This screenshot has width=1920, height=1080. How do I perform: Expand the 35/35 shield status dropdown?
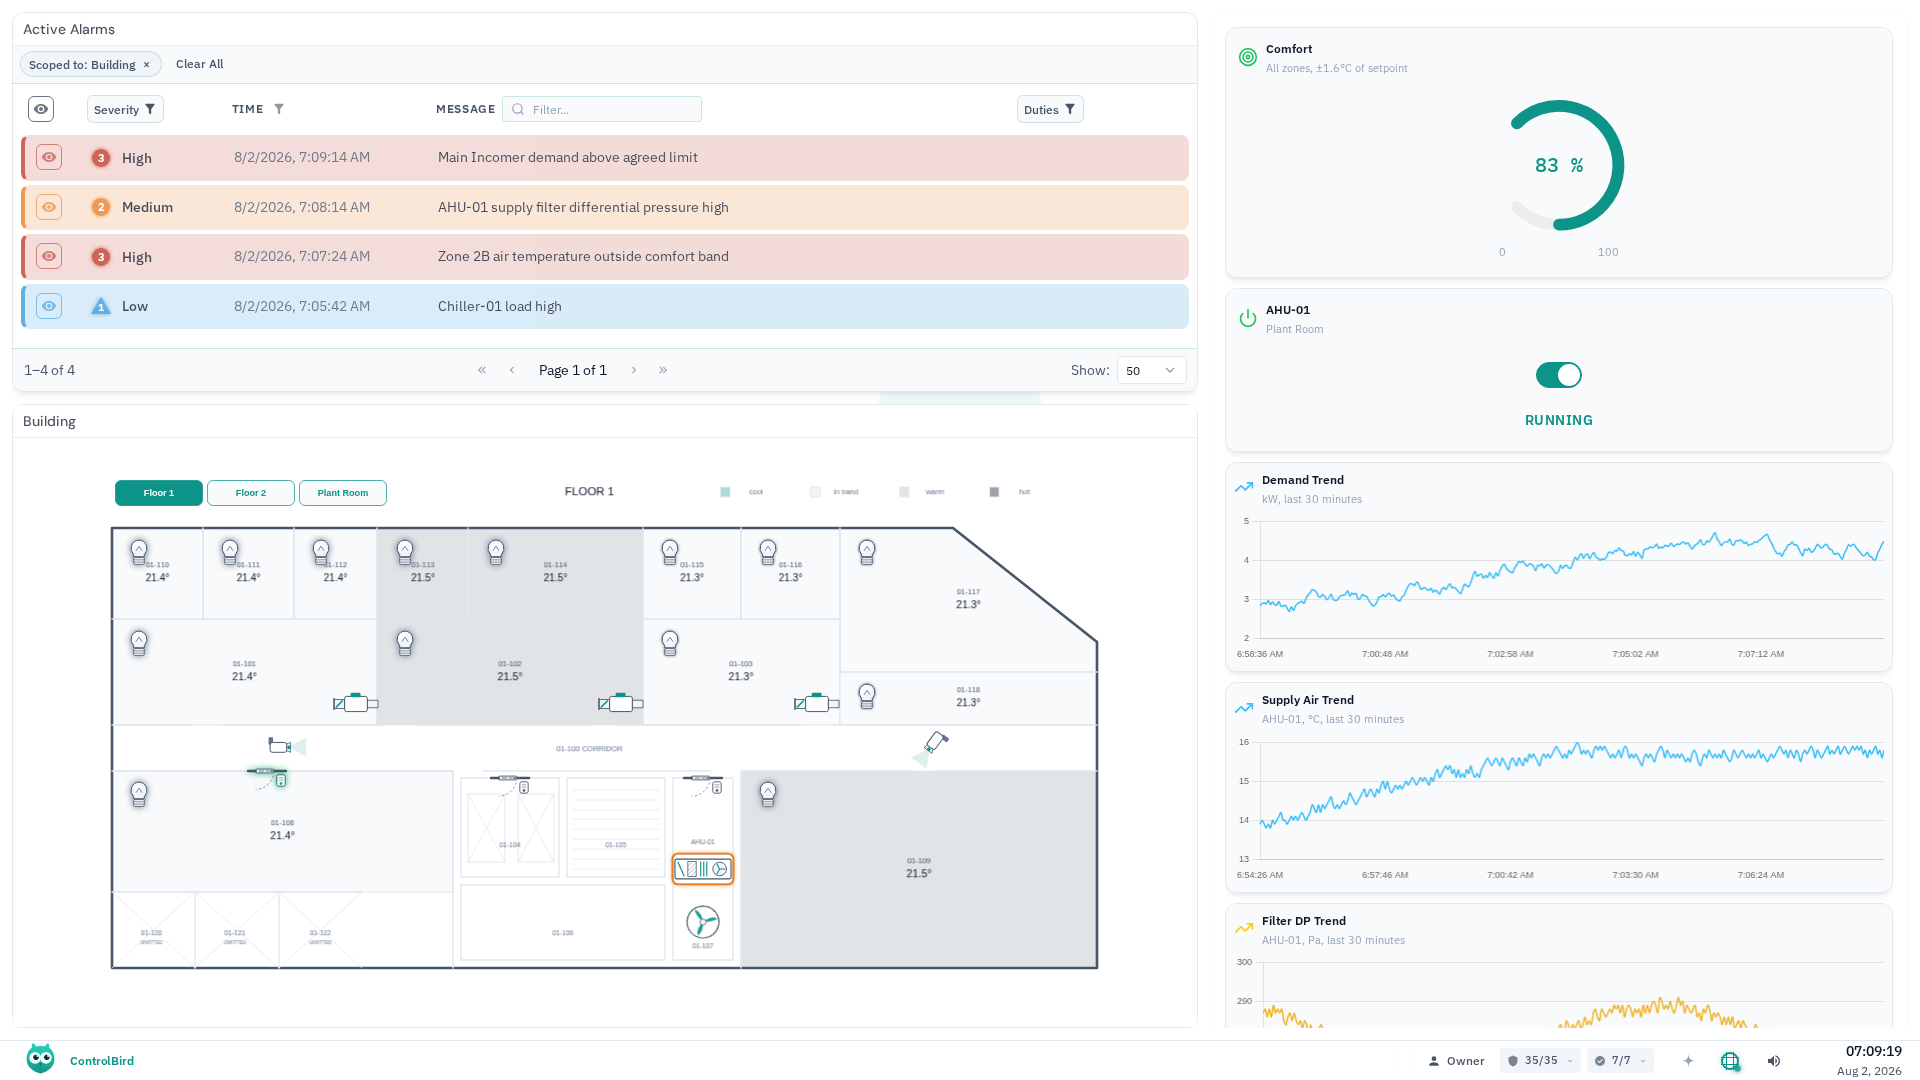(x=1540, y=1061)
